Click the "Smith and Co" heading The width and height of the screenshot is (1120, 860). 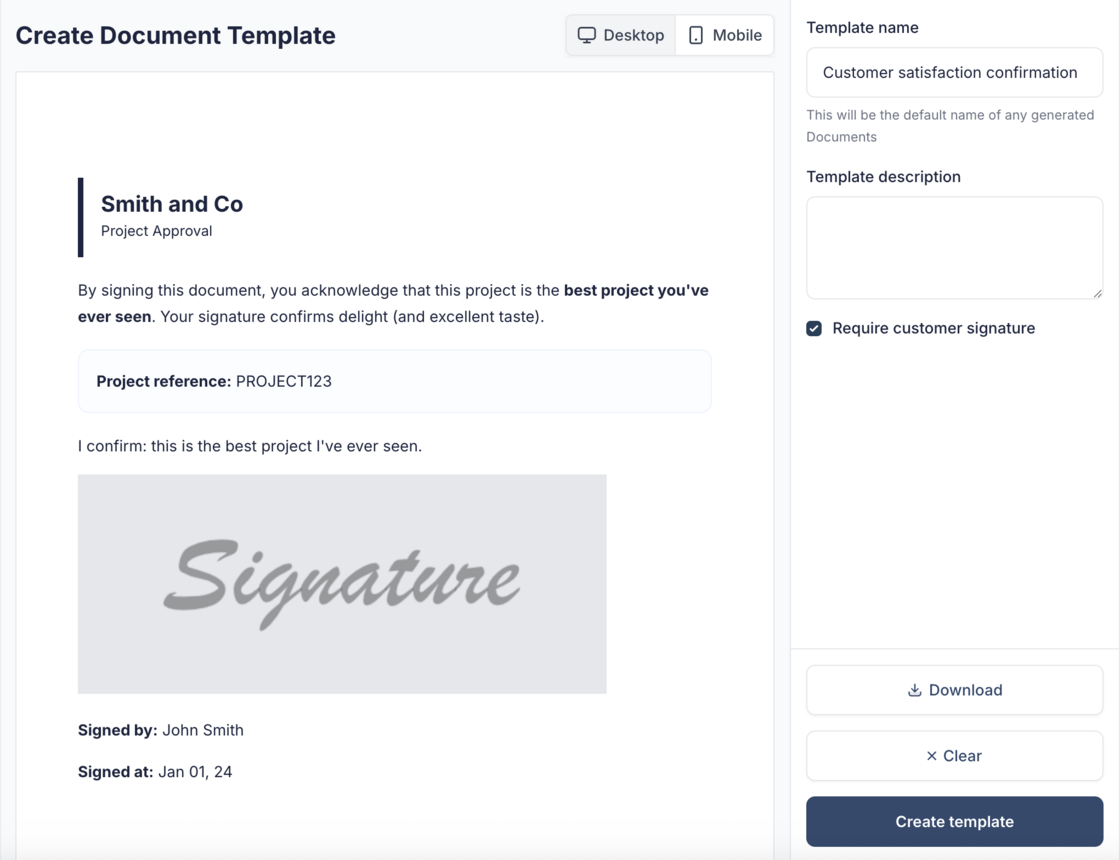point(172,204)
